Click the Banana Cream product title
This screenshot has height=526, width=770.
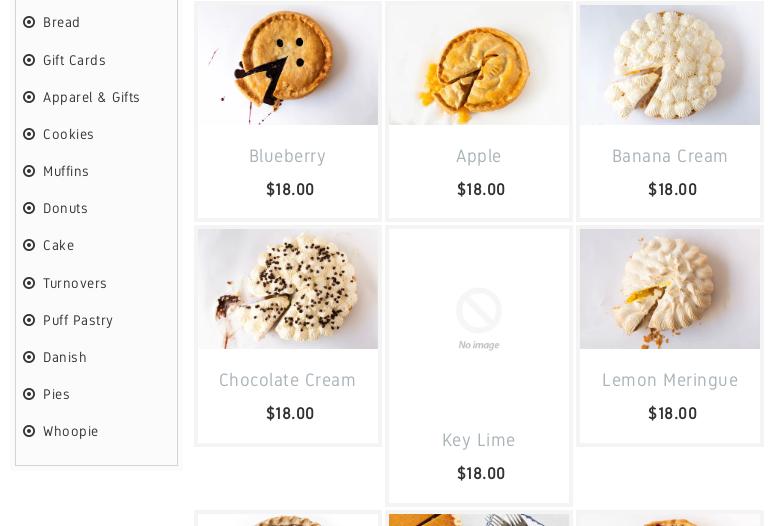point(670,156)
